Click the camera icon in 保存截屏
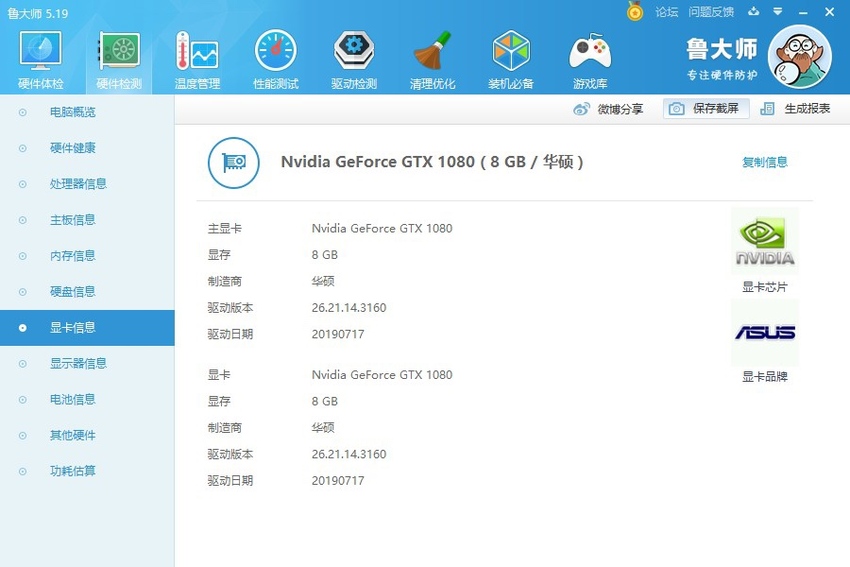Image resolution: width=850 pixels, height=567 pixels. [676, 109]
